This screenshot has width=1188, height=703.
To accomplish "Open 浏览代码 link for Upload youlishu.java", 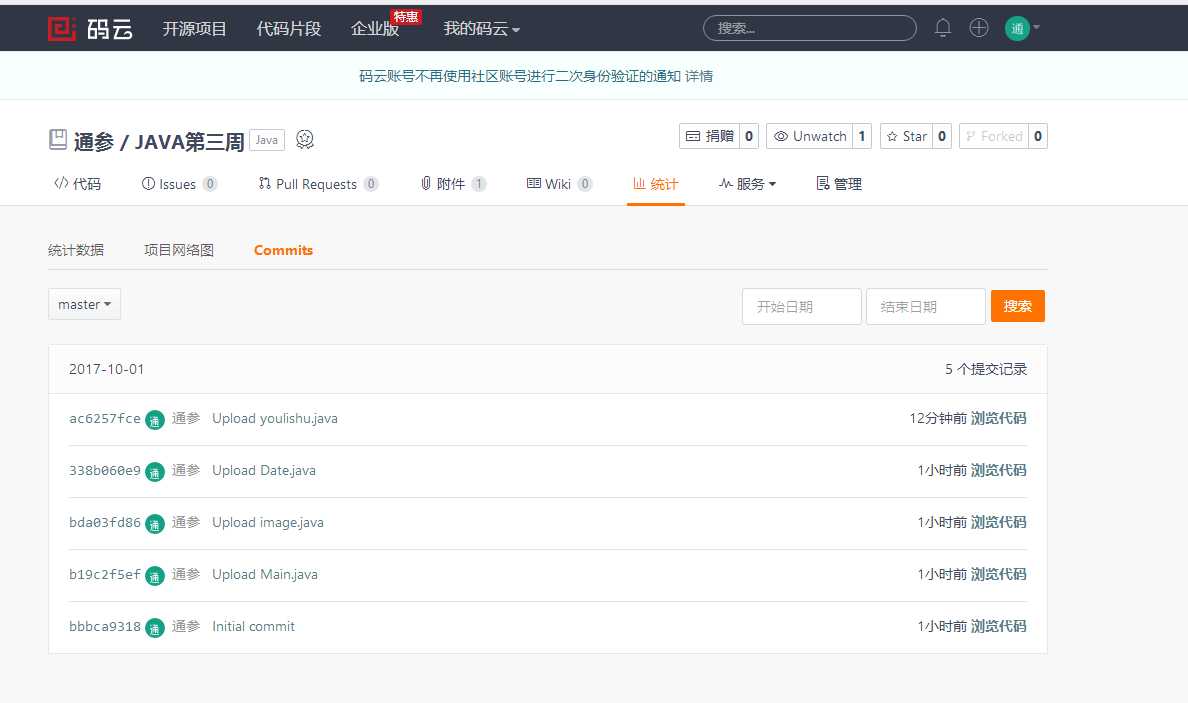I will click(x=998, y=418).
